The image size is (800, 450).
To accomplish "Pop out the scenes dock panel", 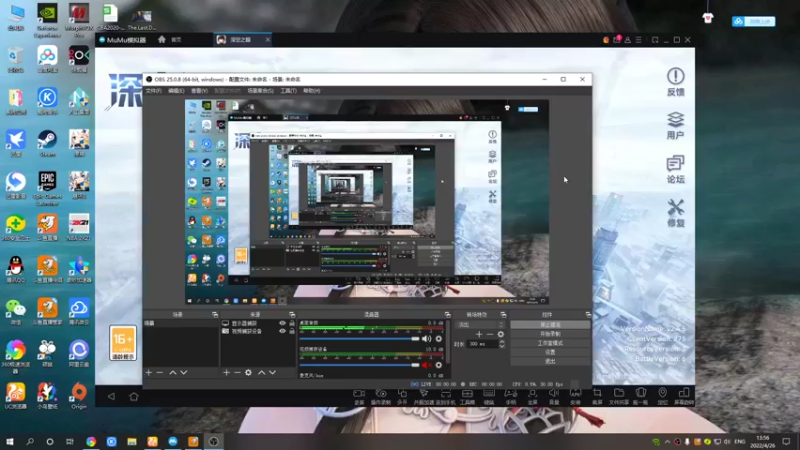I will click(x=215, y=315).
